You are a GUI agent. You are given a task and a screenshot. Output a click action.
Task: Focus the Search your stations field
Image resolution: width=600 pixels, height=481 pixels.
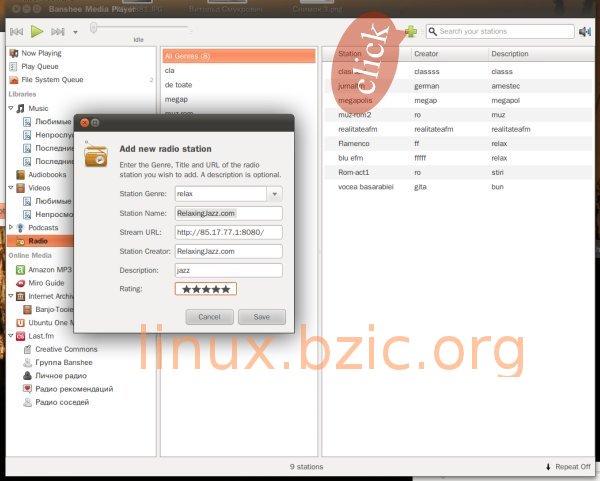(x=500, y=31)
